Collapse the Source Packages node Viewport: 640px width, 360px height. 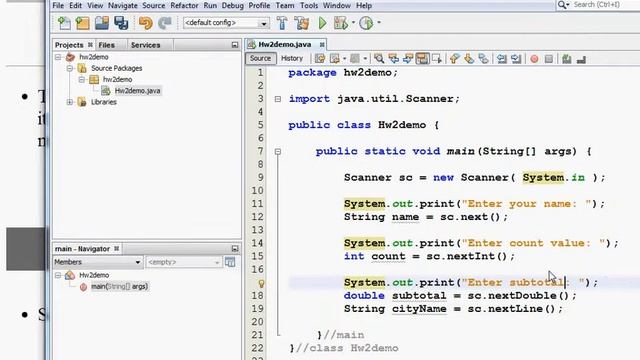tap(70, 68)
